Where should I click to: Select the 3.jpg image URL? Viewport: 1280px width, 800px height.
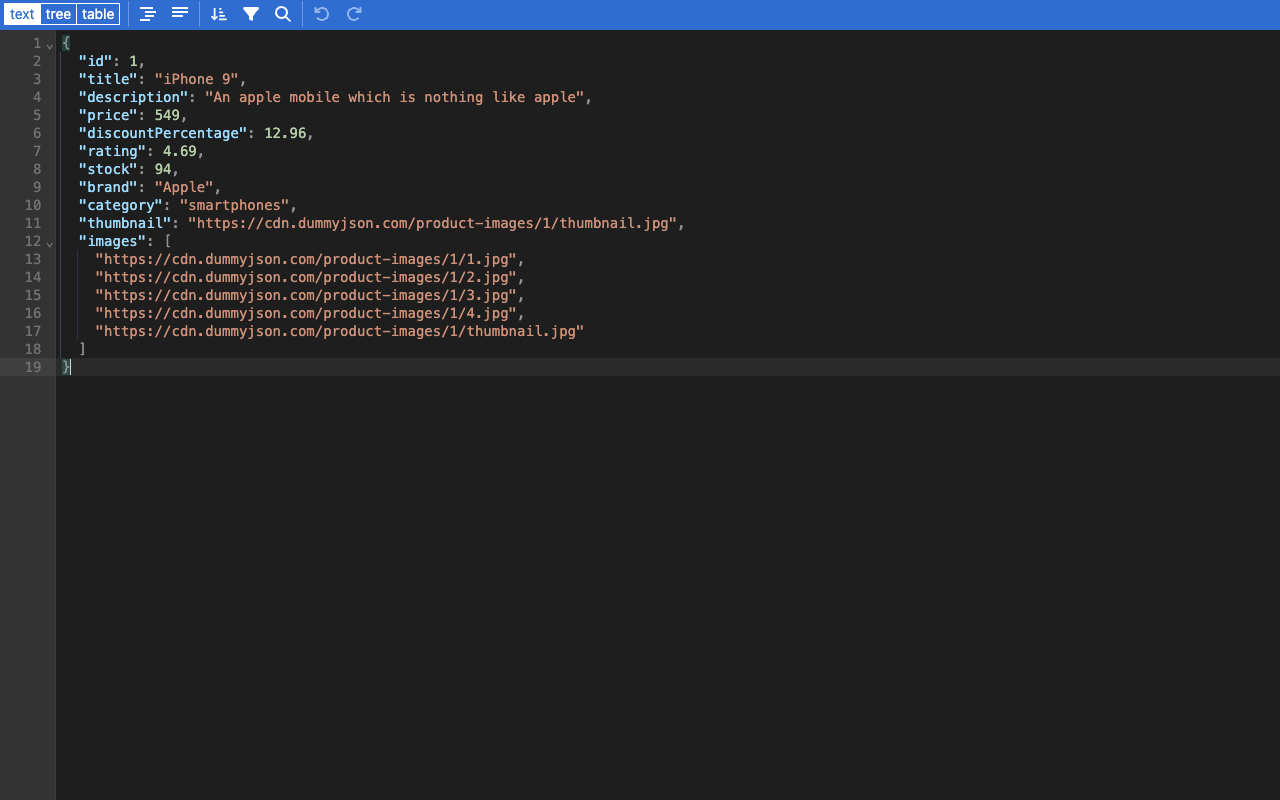(306, 295)
